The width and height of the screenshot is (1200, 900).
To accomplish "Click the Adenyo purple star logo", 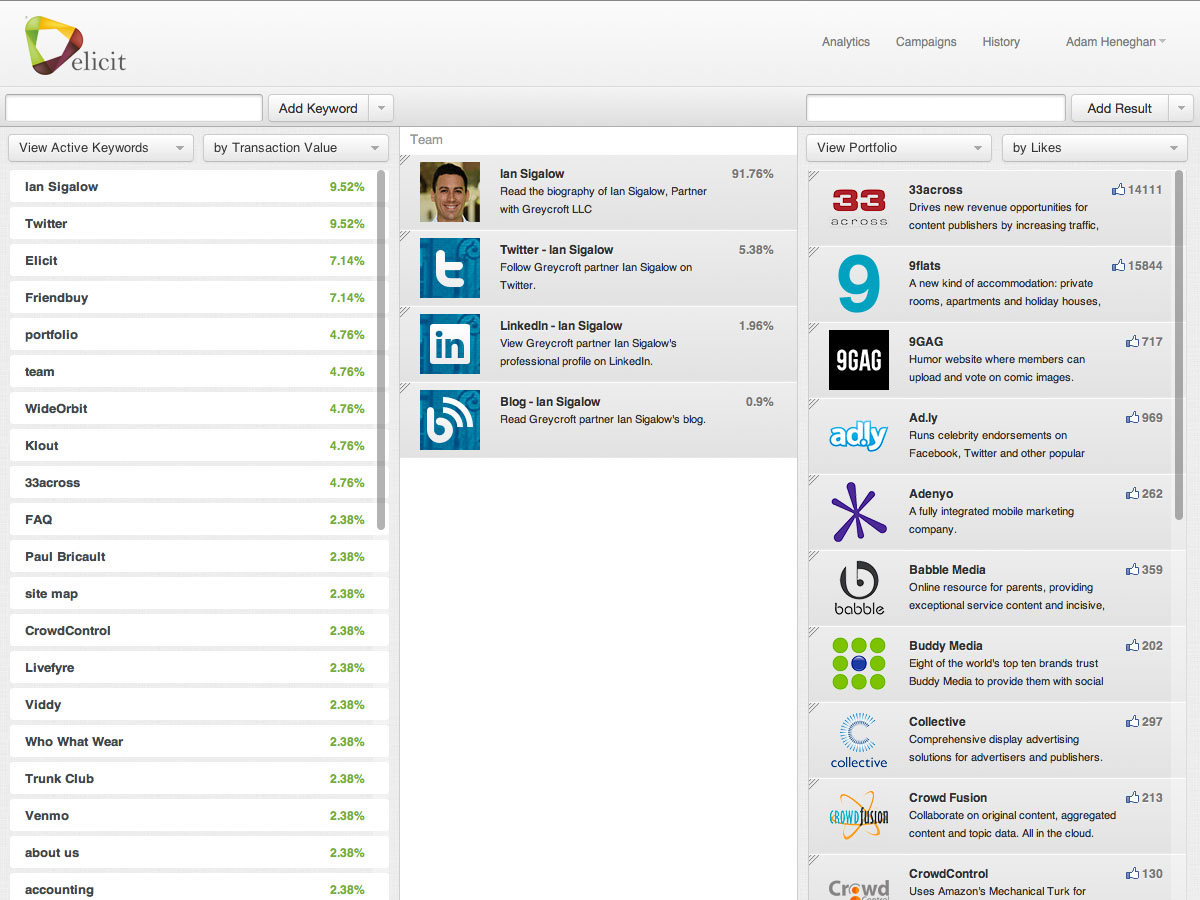I will (x=859, y=512).
